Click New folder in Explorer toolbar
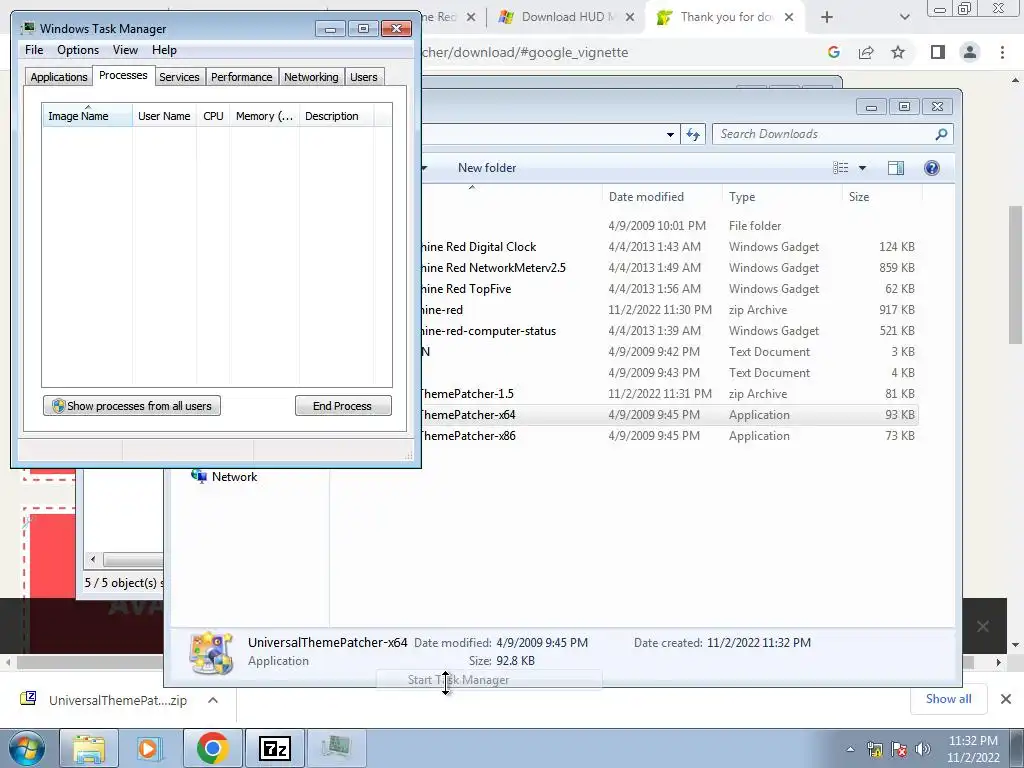Image resolution: width=1024 pixels, height=768 pixels. [487, 168]
